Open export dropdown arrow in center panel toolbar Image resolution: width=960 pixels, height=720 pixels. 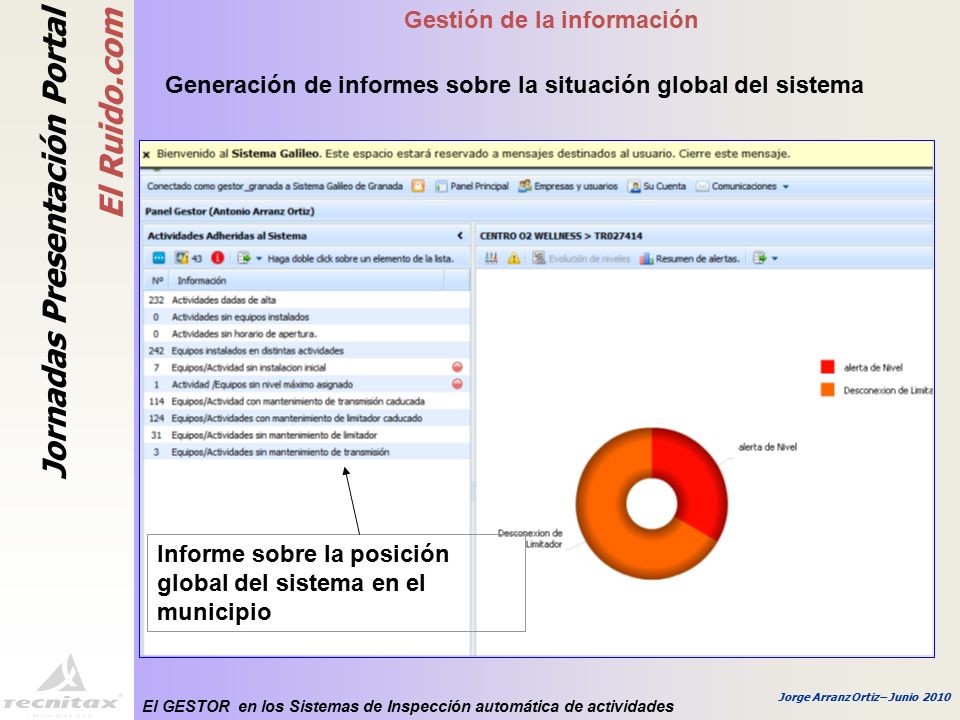775,259
